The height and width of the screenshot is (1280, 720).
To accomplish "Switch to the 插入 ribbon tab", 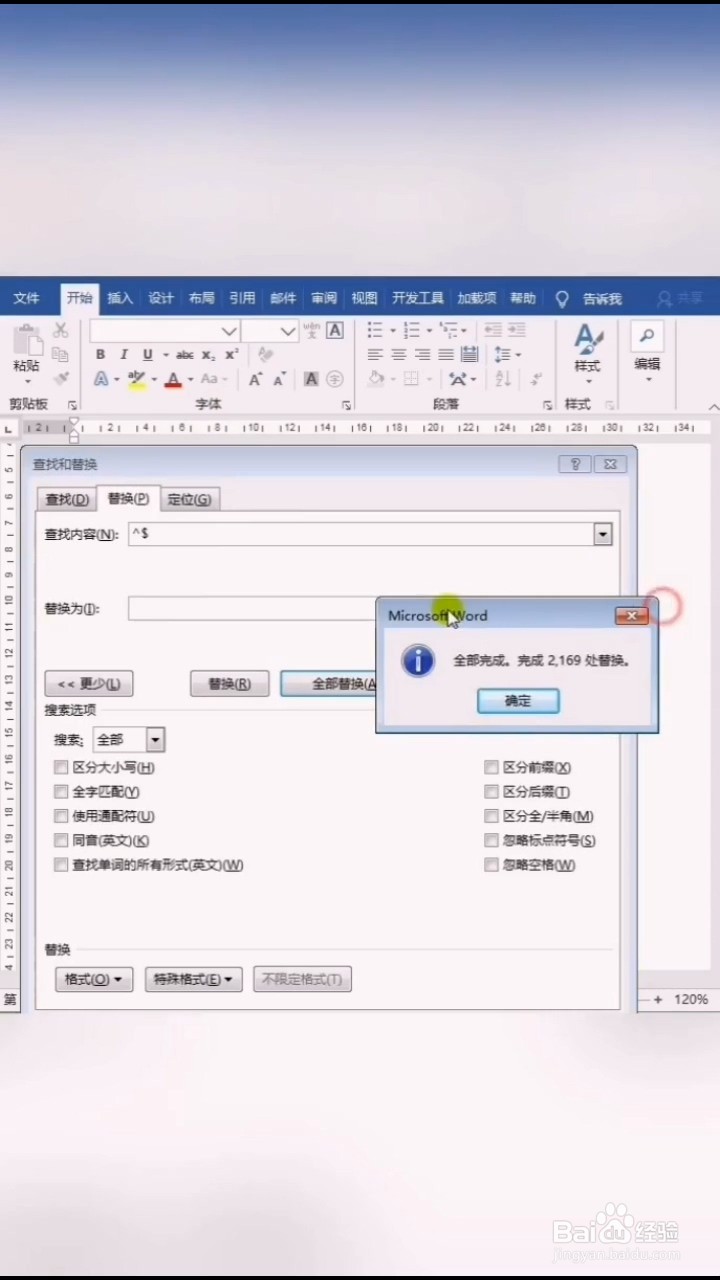I will pyautogui.click(x=120, y=298).
